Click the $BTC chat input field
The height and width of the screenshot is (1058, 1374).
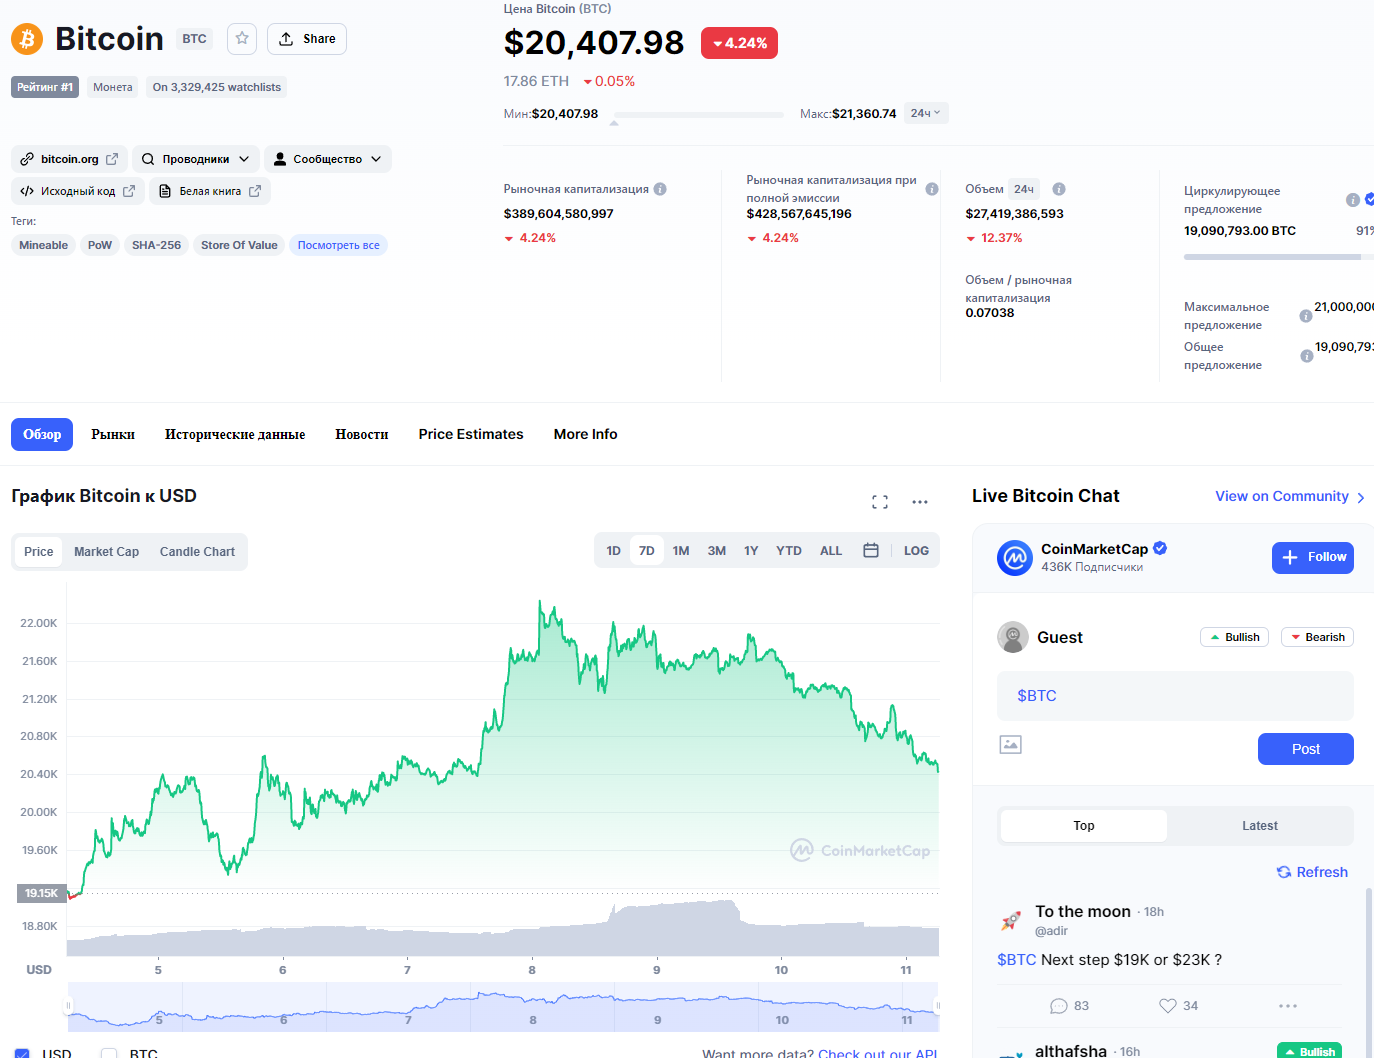pyautogui.click(x=1175, y=696)
